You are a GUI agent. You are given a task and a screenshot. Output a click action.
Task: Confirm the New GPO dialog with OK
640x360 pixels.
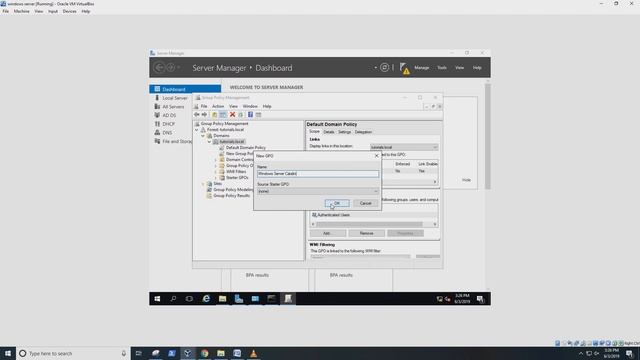click(337, 203)
